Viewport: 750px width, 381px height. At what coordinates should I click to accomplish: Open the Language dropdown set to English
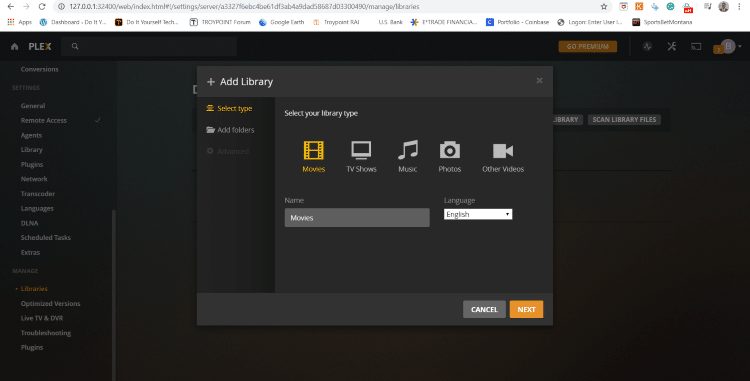(x=478, y=214)
